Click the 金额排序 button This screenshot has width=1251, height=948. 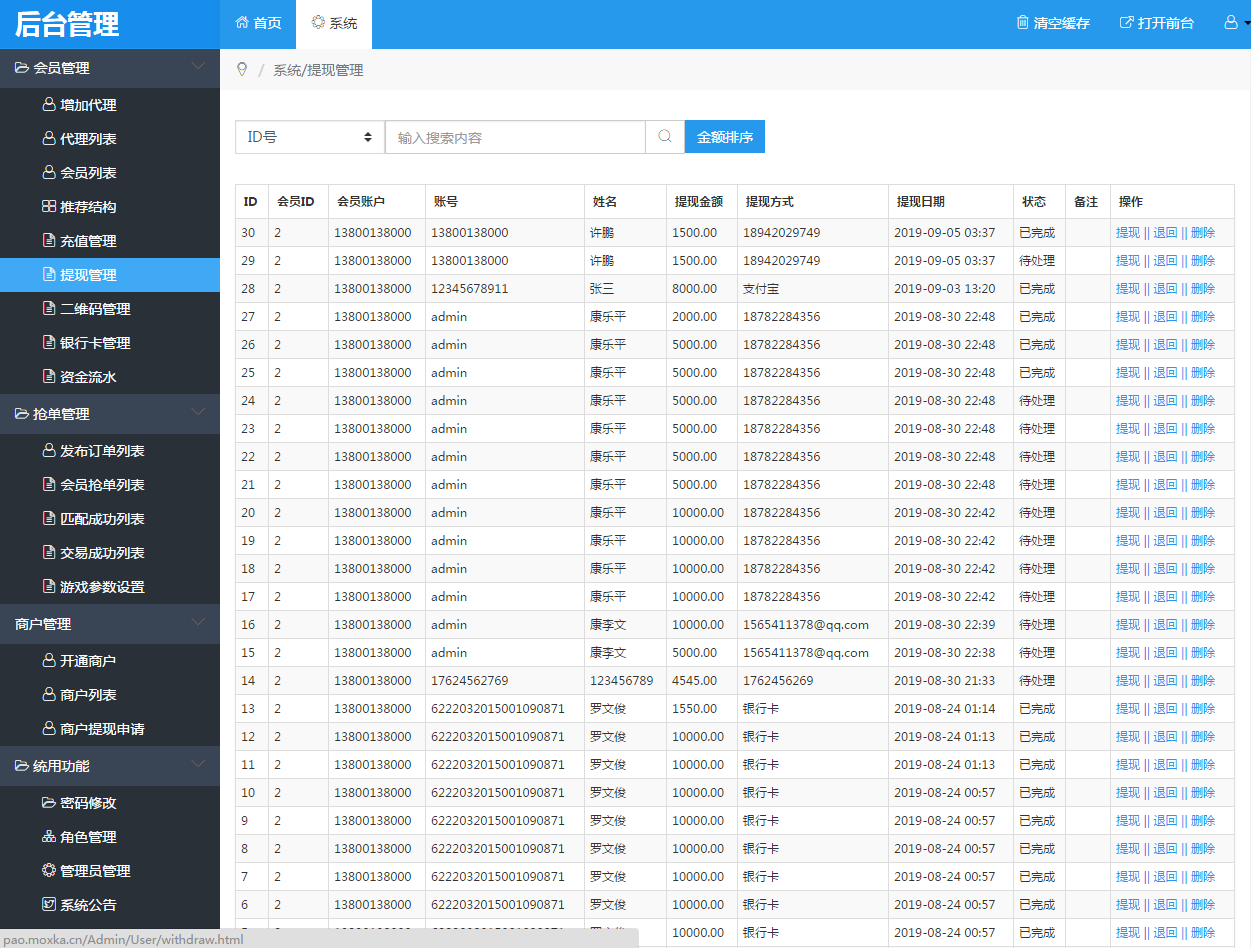pyautogui.click(x=725, y=137)
